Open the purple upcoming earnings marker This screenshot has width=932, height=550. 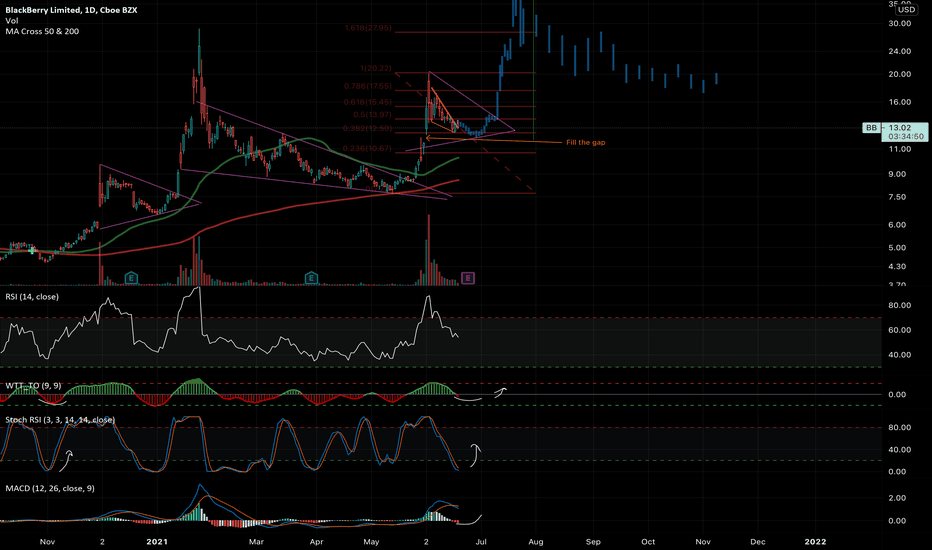[468, 278]
